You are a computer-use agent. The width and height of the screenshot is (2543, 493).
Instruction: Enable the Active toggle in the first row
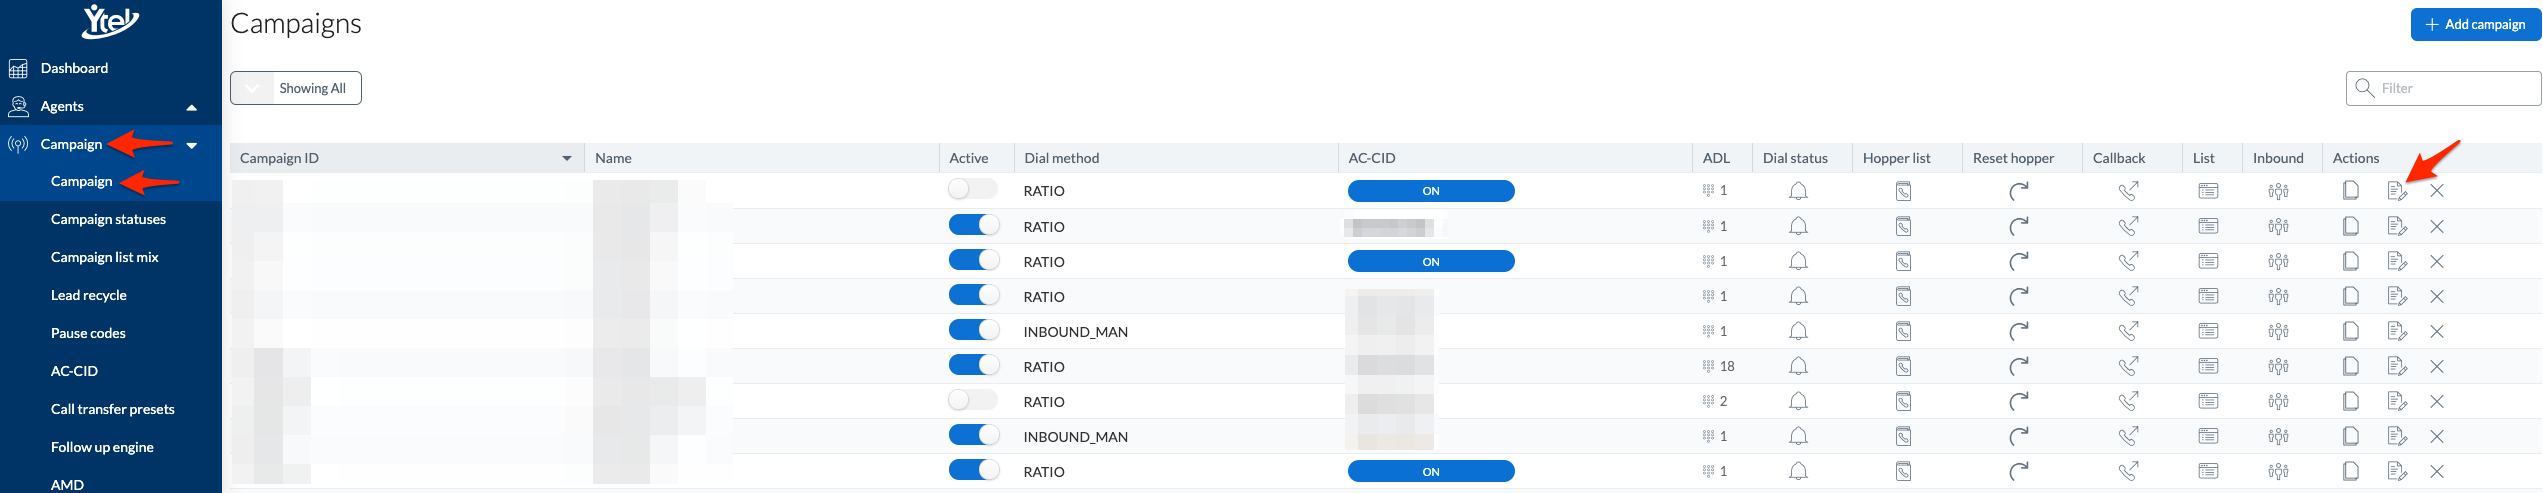coord(973,189)
